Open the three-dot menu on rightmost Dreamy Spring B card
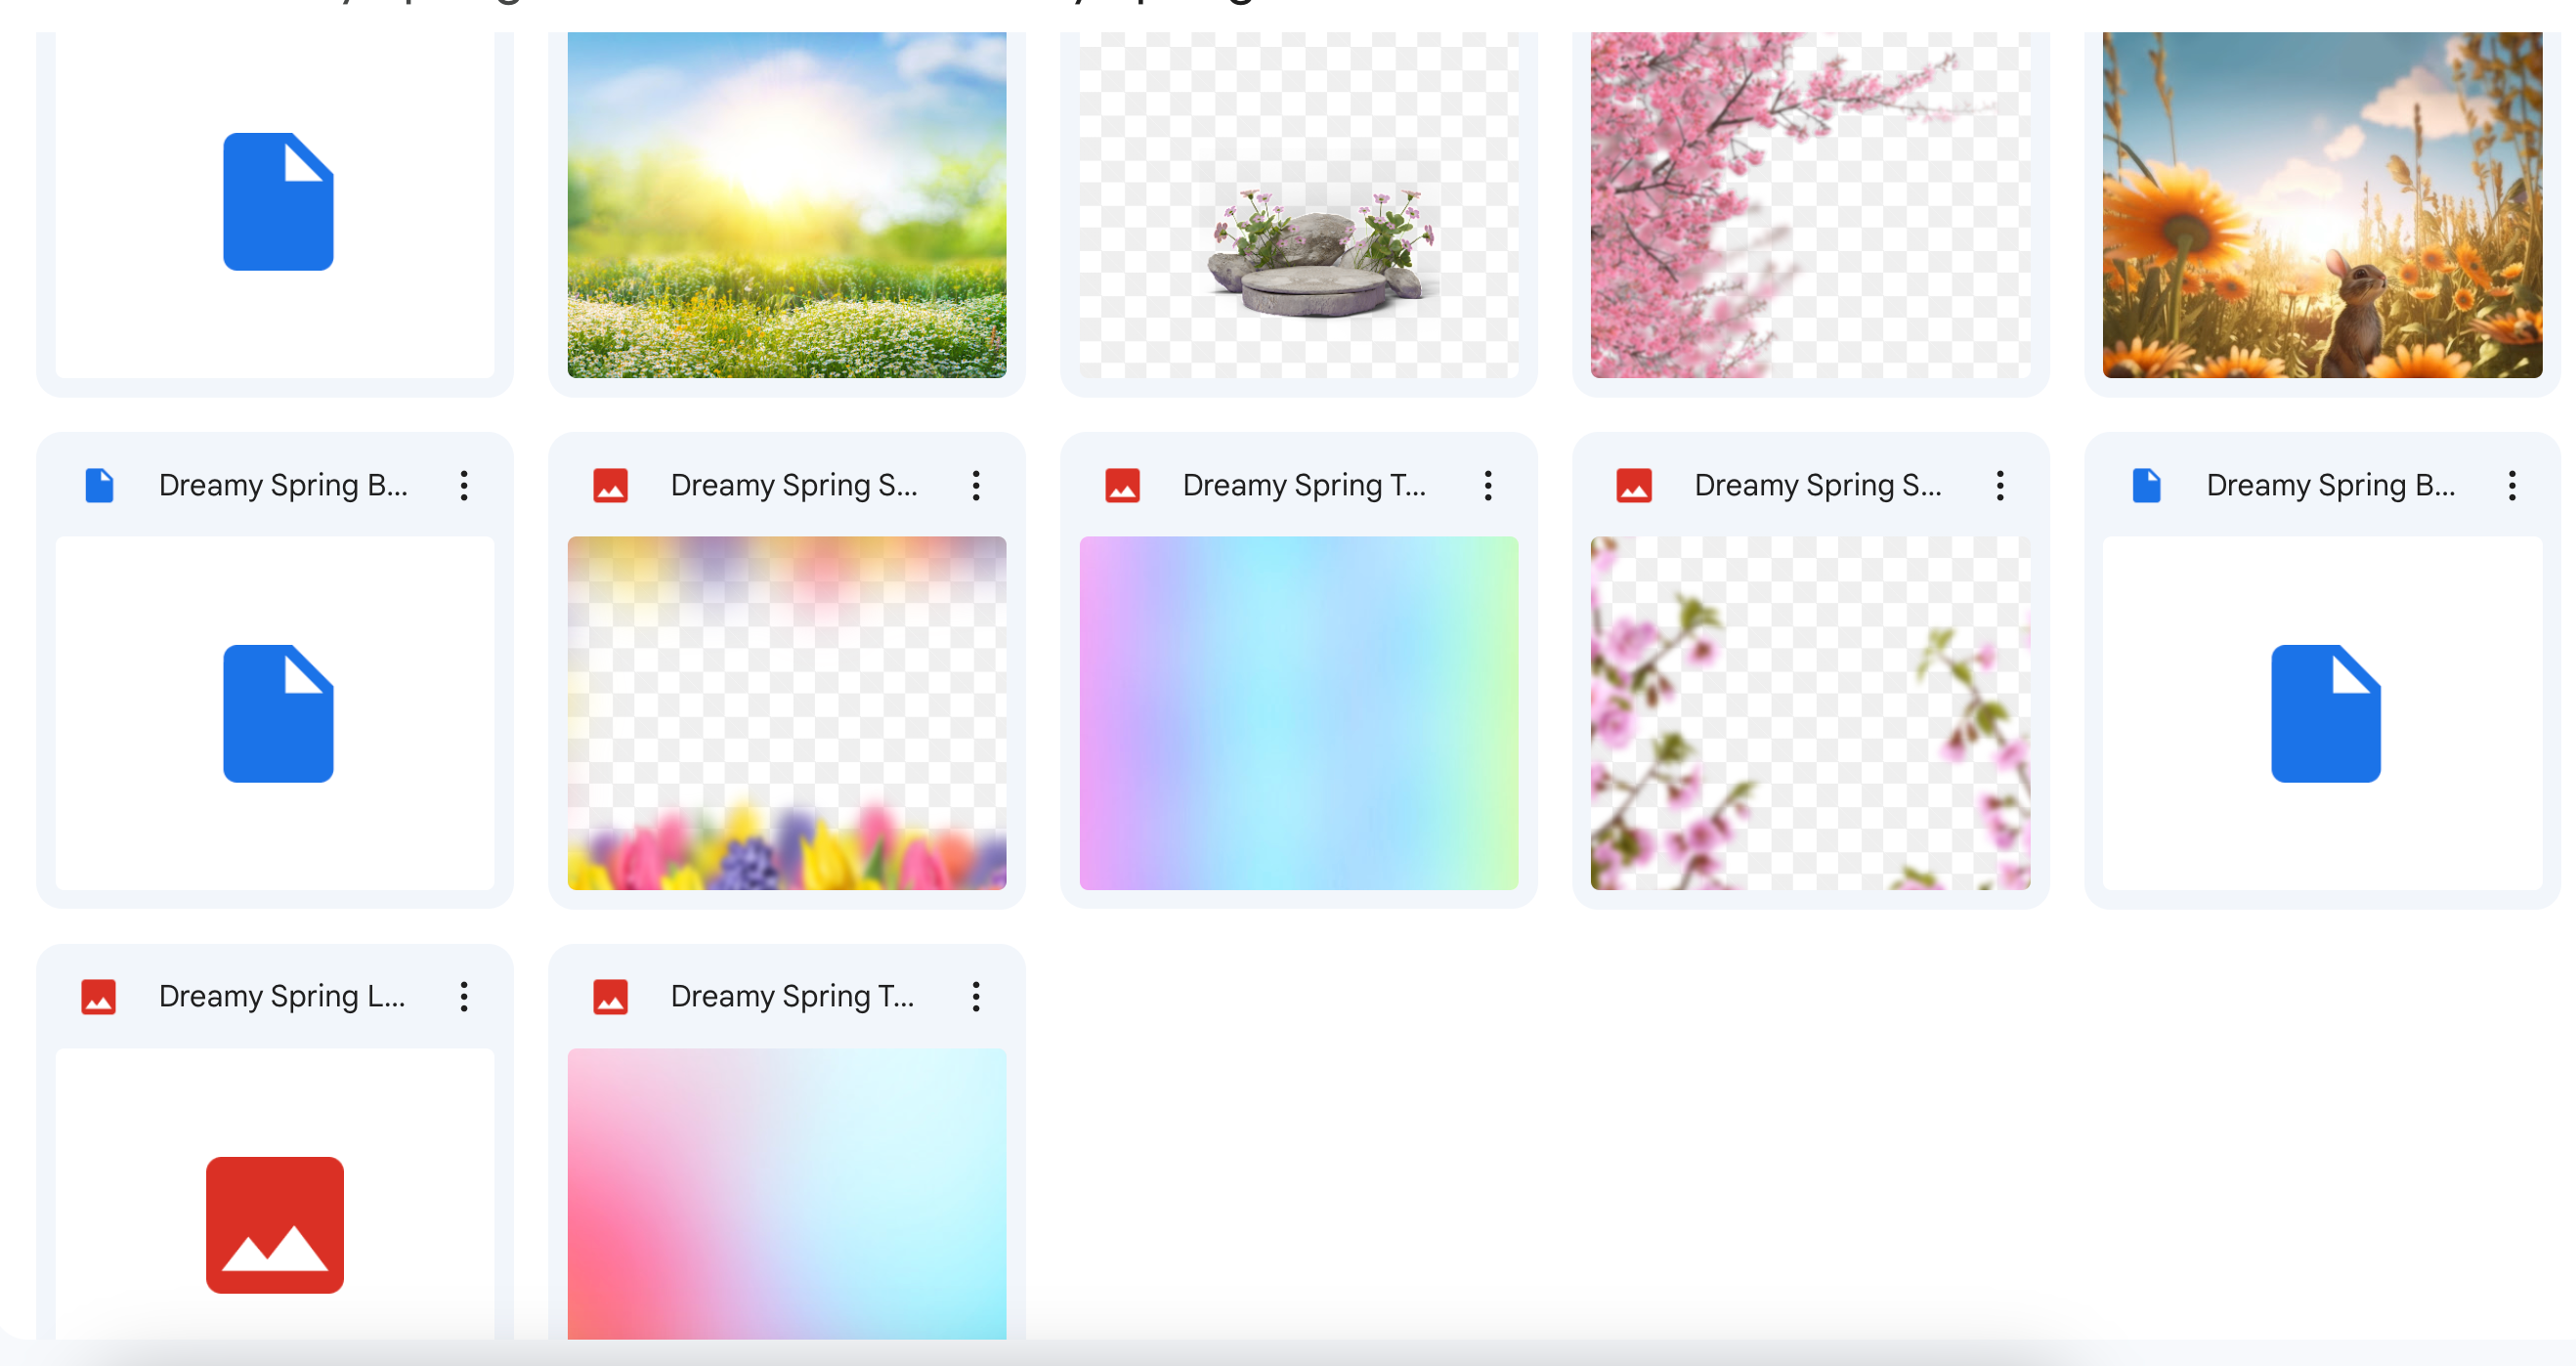Screen dimensions: 2576x1366 pyautogui.click(x=2514, y=485)
